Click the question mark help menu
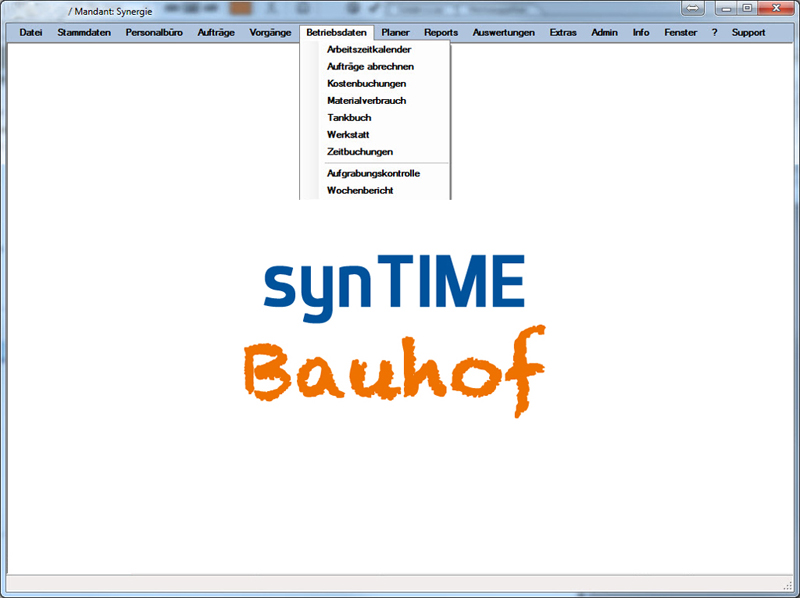Screen dimensions: 800x598 (x=714, y=32)
